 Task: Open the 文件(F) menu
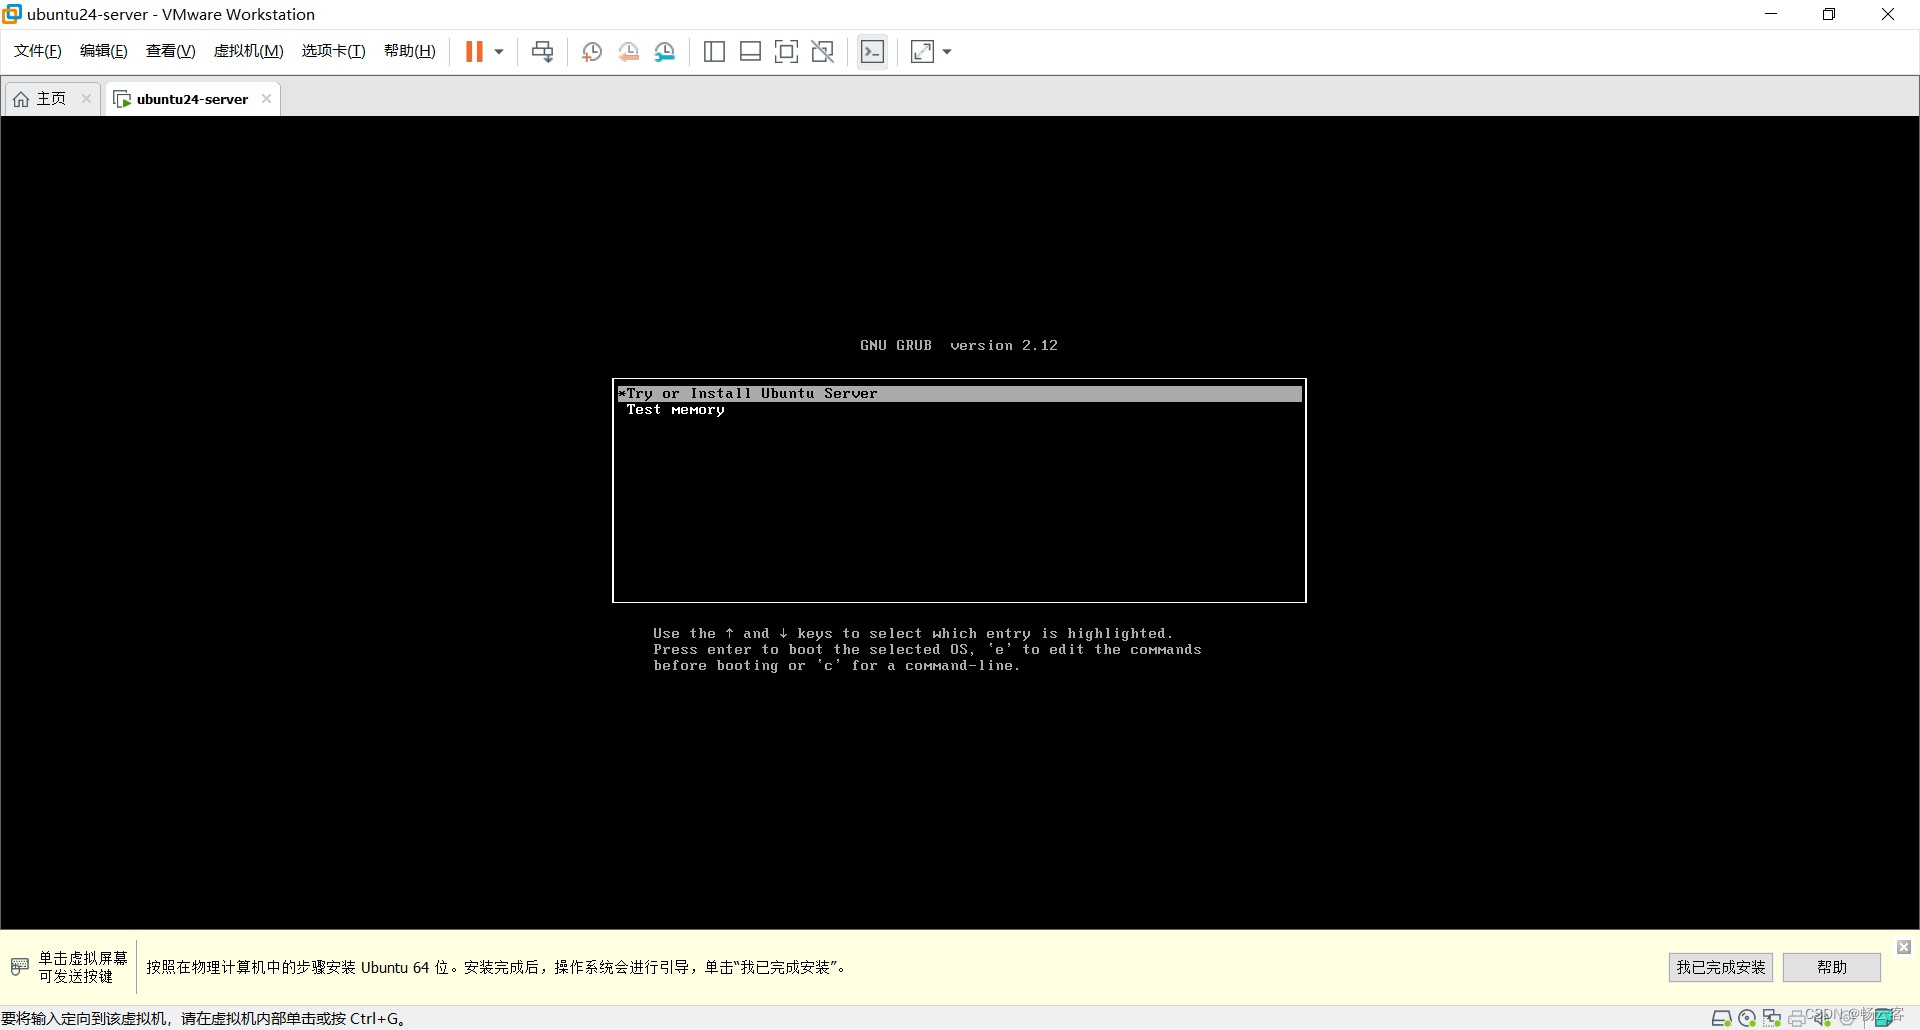(x=38, y=51)
